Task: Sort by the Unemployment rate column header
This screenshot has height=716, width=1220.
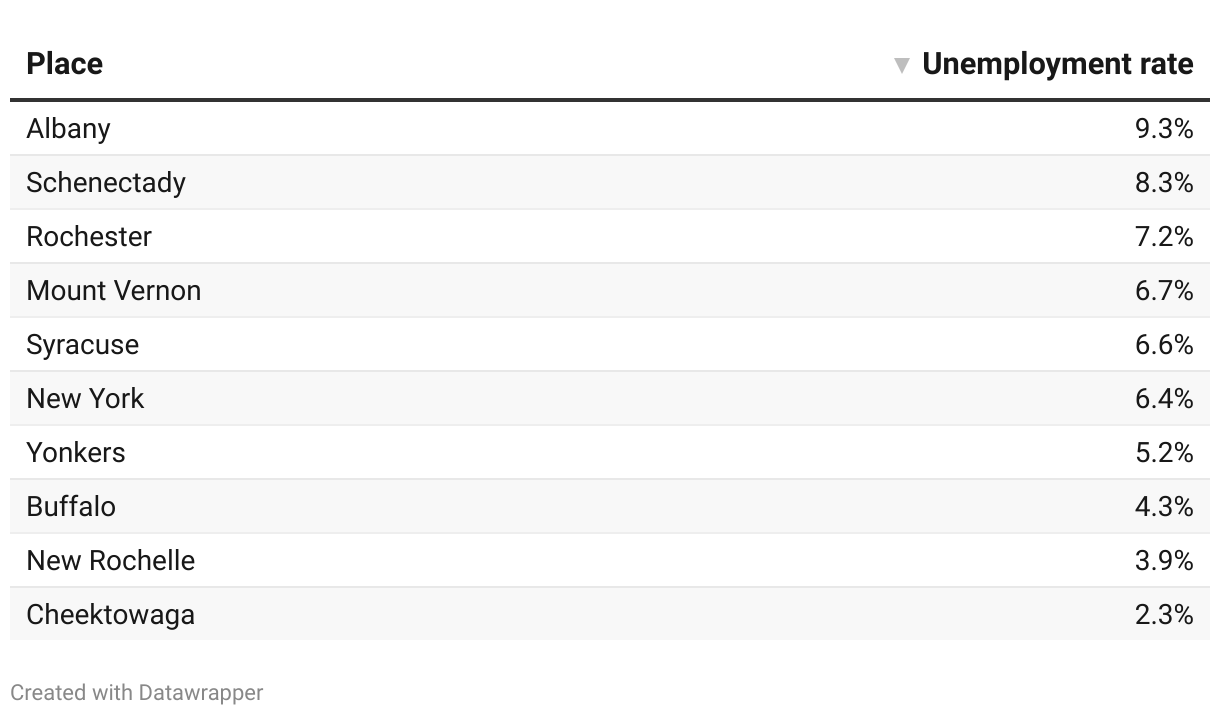Action: point(1057,64)
